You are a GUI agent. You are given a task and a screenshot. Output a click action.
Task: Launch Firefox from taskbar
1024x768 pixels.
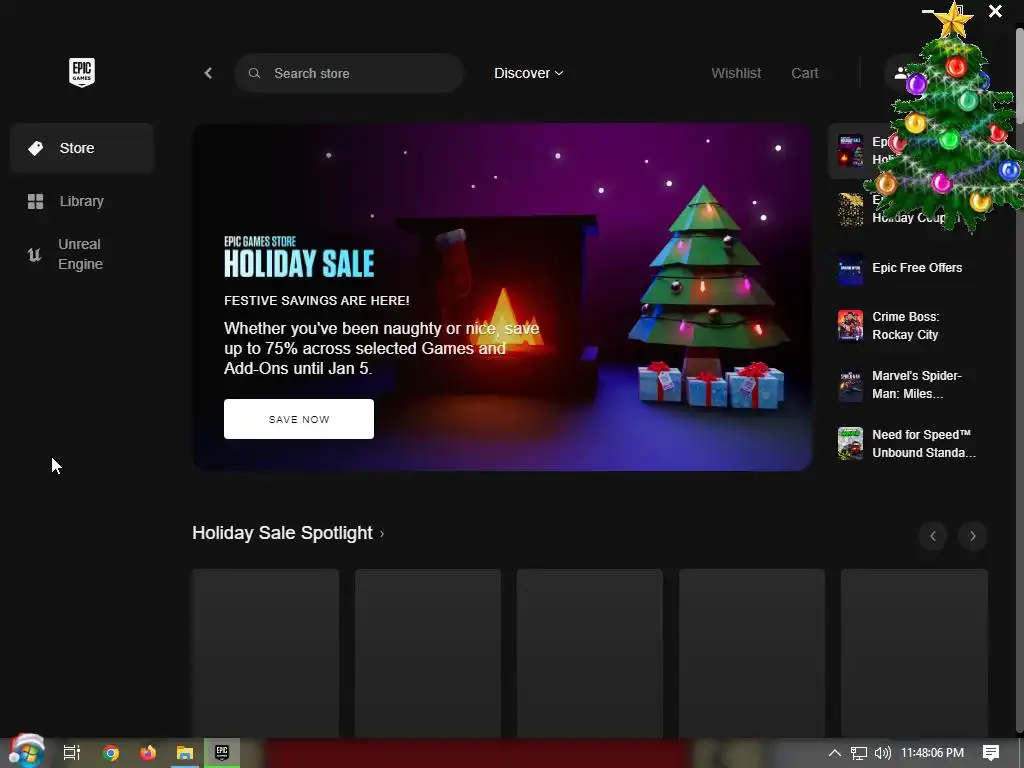[148, 753]
